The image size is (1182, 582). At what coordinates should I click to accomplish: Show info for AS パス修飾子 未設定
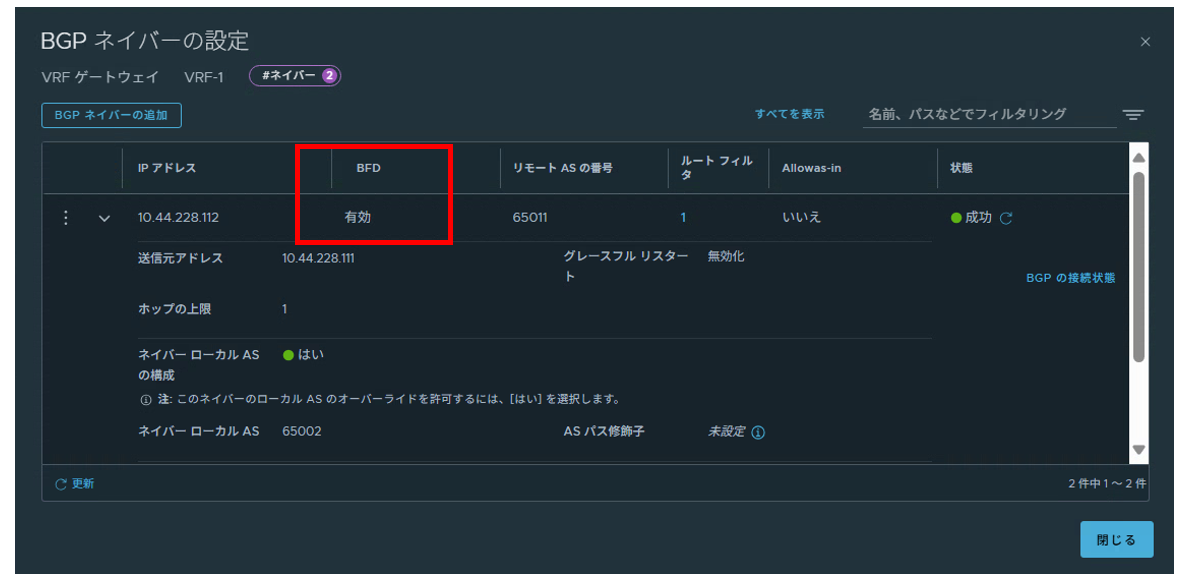tap(758, 433)
